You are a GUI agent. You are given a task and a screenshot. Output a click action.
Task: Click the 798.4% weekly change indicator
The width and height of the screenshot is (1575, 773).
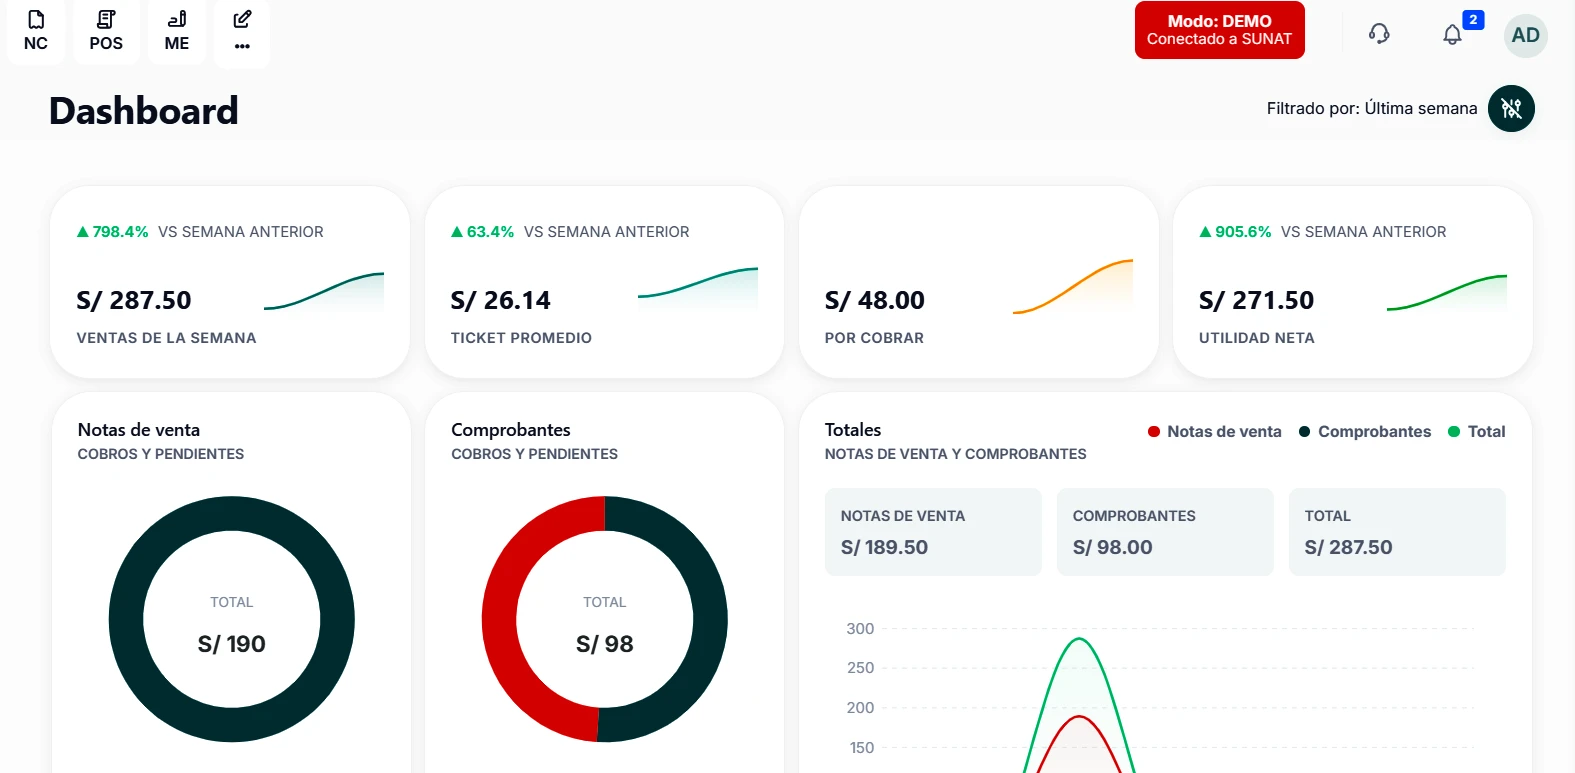(x=113, y=232)
